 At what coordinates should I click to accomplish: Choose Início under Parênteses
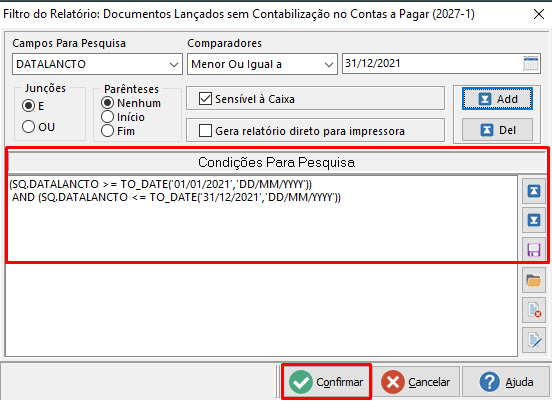(x=107, y=117)
